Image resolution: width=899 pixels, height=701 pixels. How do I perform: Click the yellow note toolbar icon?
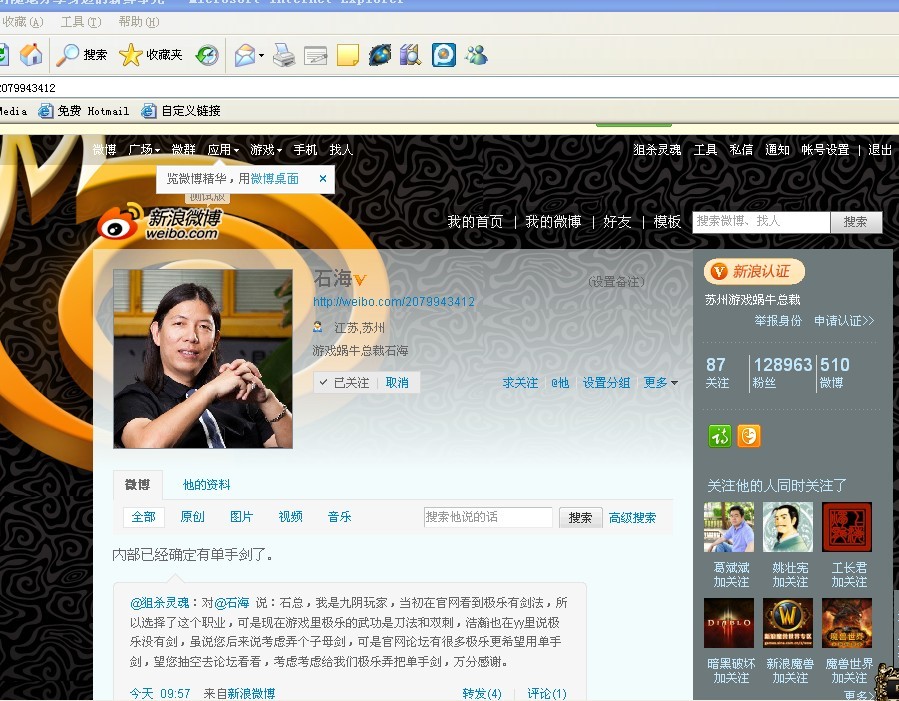click(347, 55)
